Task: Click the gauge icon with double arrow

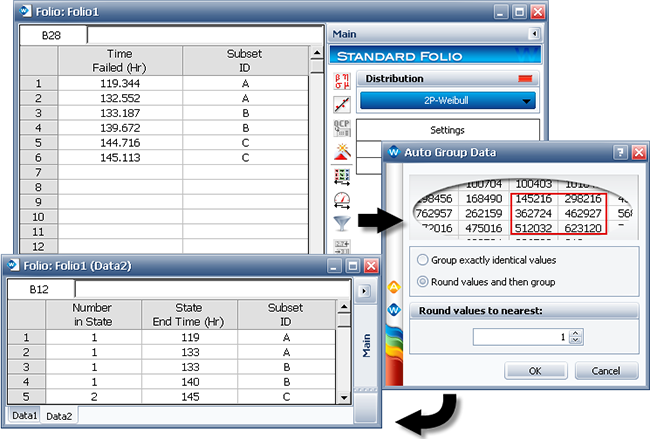Action: click(342, 200)
